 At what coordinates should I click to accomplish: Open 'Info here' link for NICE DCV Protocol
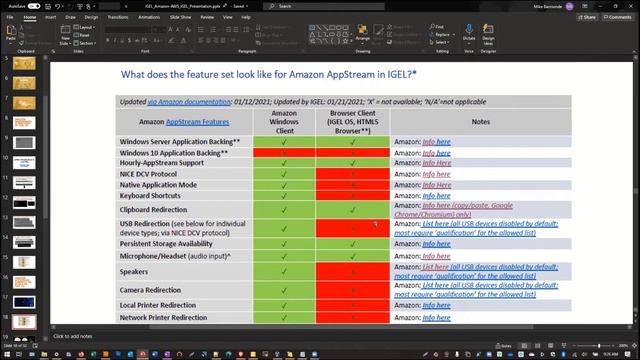436,174
